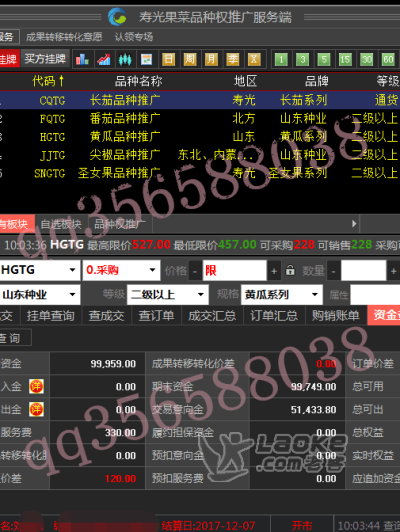Click the 地区 column header
Viewport: 400px width, 532px height.
[x=245, y=81]
